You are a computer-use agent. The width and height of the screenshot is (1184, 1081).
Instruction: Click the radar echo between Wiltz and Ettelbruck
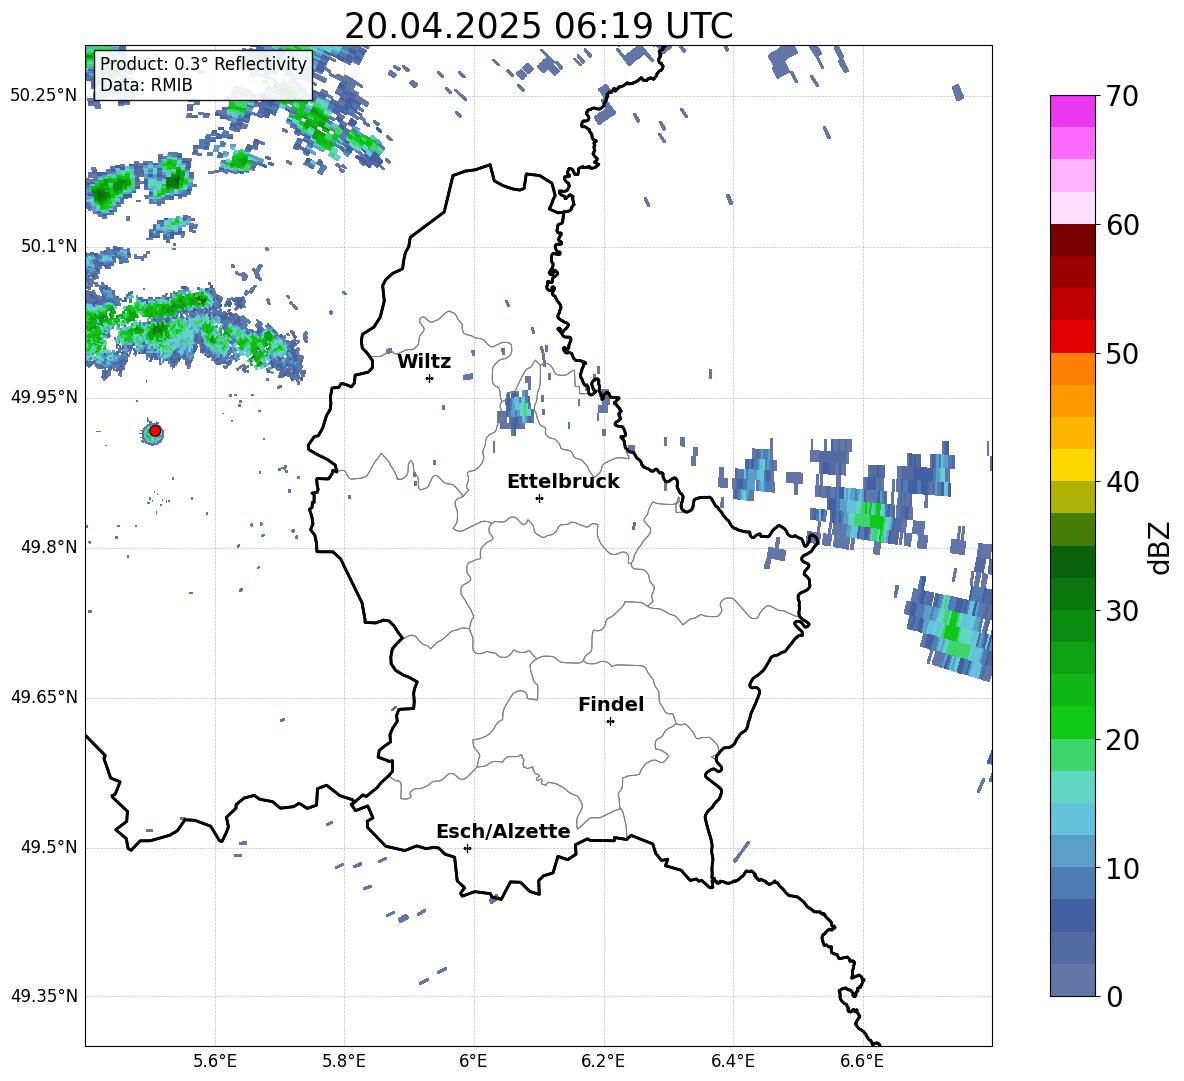pyautogui.click(x=516, y=412)
